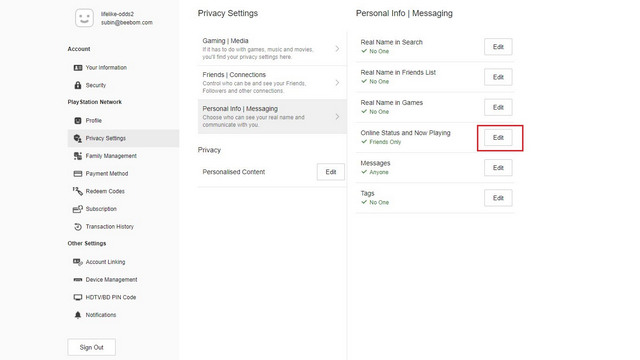Click the Online Status and Now Playing label
This screenshot has width=640, height=360.
(x=405, y=133)
